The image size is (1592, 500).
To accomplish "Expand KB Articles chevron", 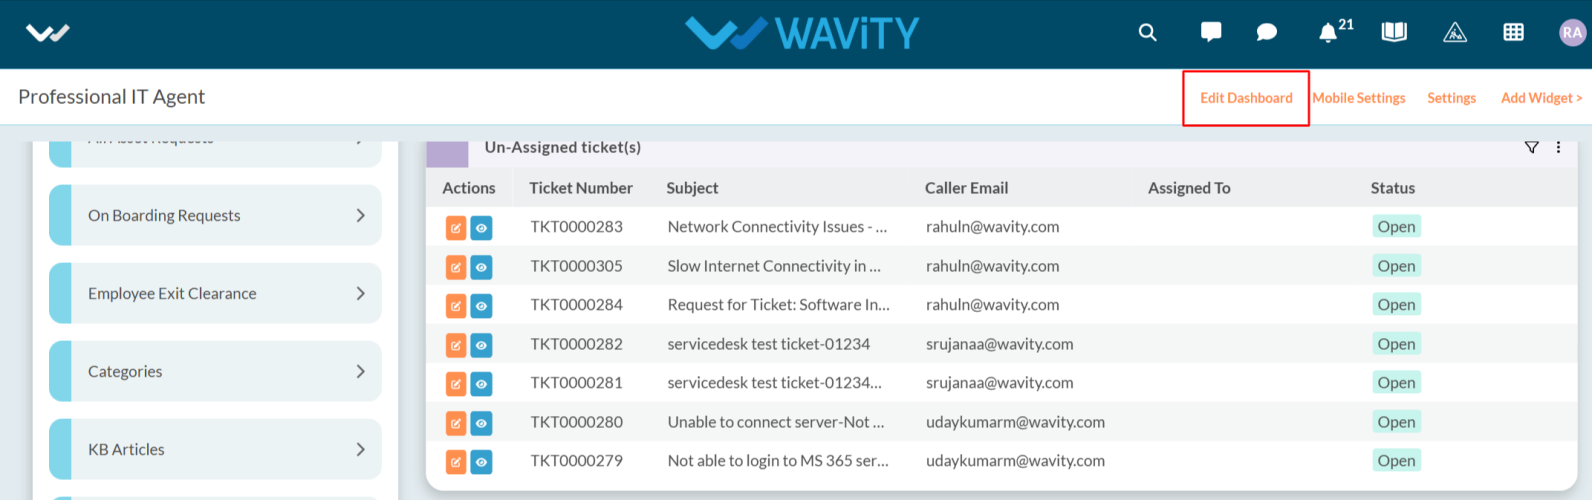I will 361,449.
